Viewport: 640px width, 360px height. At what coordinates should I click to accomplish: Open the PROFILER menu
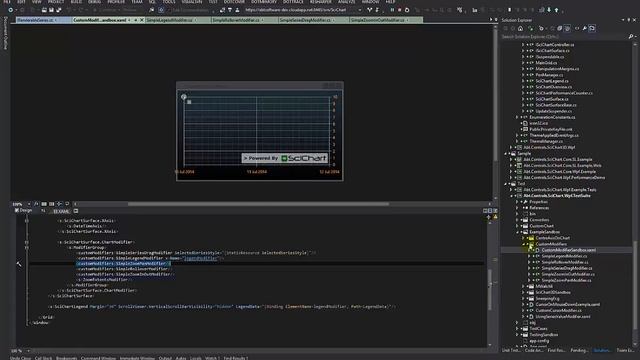(x=116, y=2)
